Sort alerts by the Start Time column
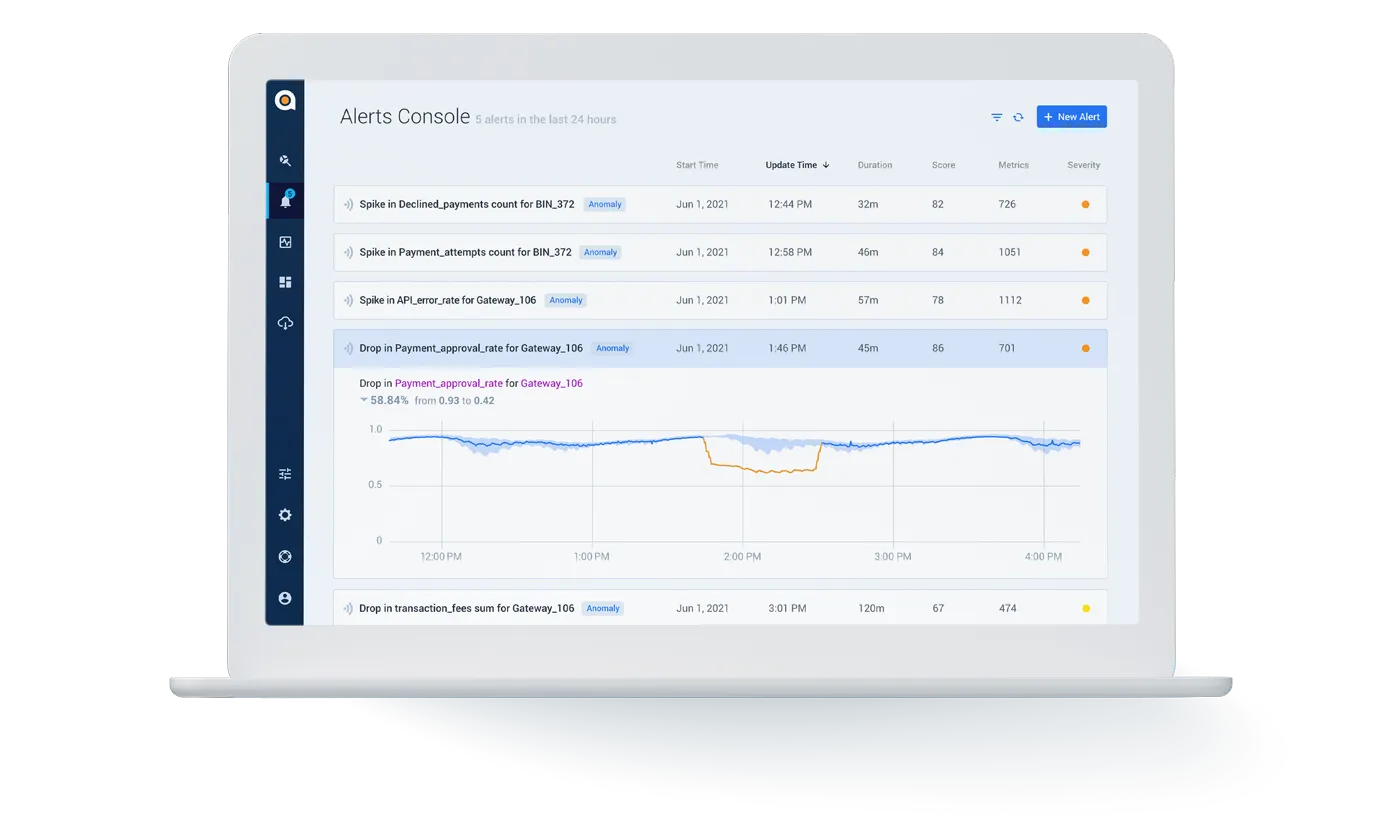The width and height of the screenshot is (1400, 816). coord(697,165)
